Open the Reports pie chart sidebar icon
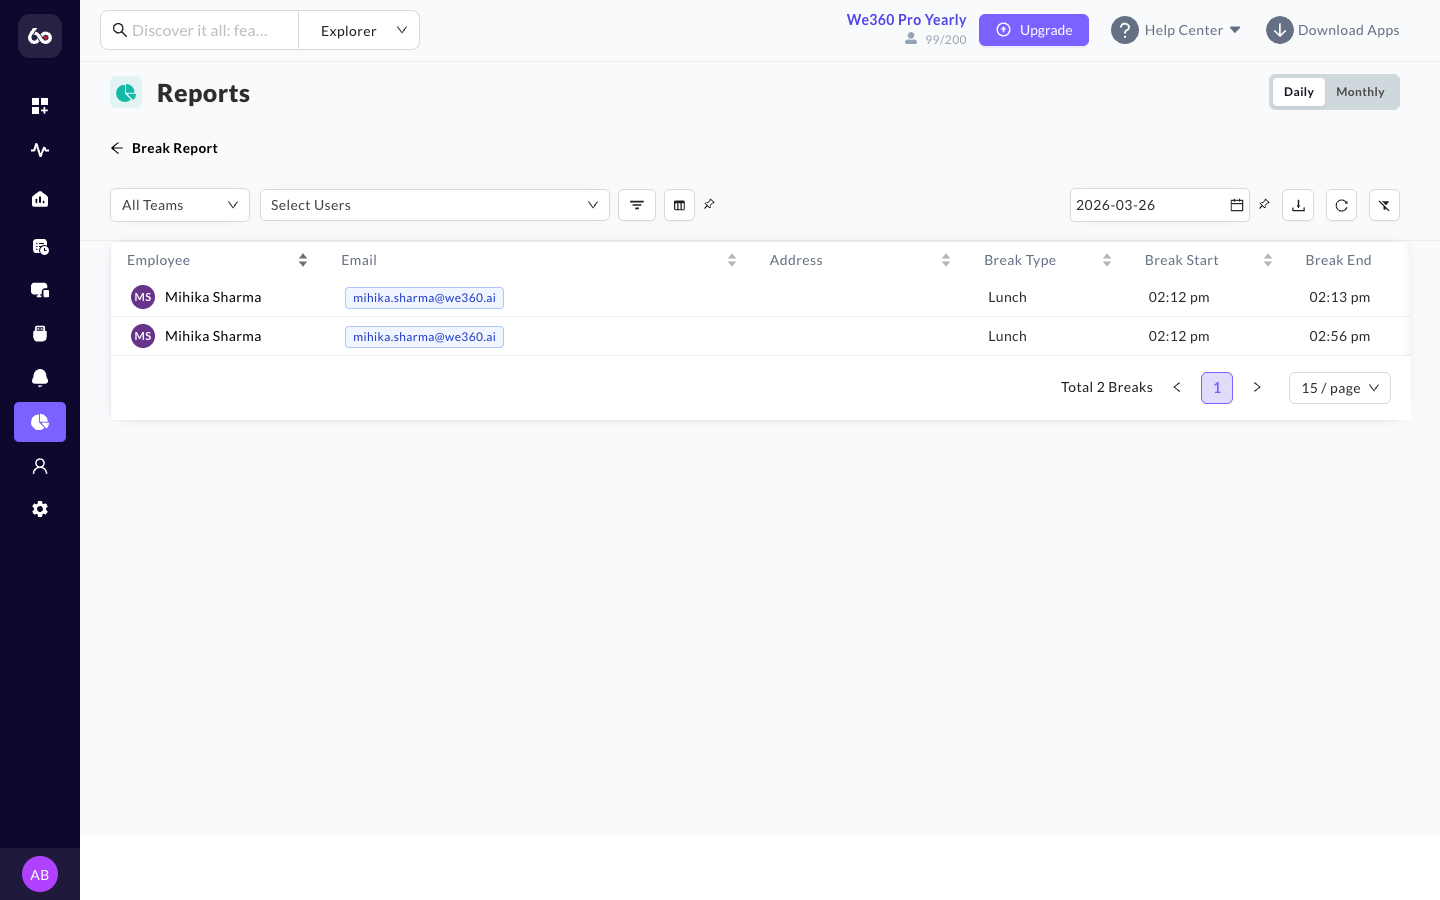 (x=40, y=422)
